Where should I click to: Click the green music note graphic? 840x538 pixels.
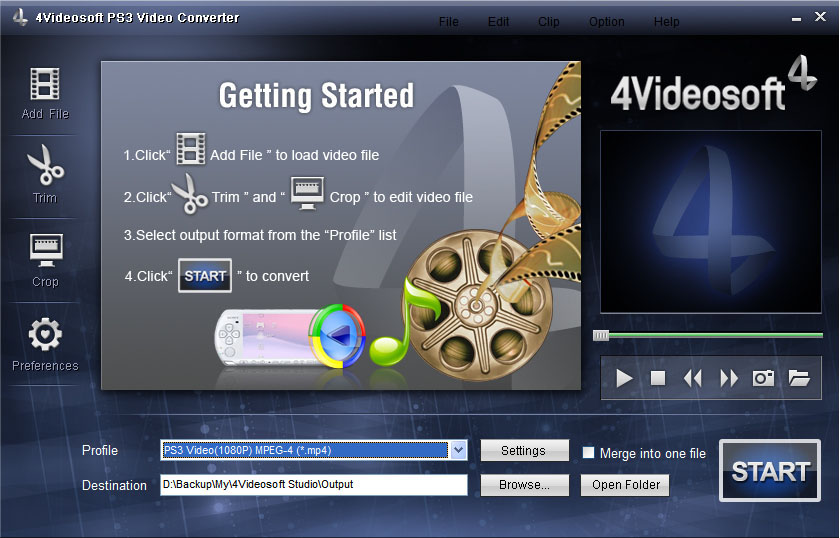[404, 322]
